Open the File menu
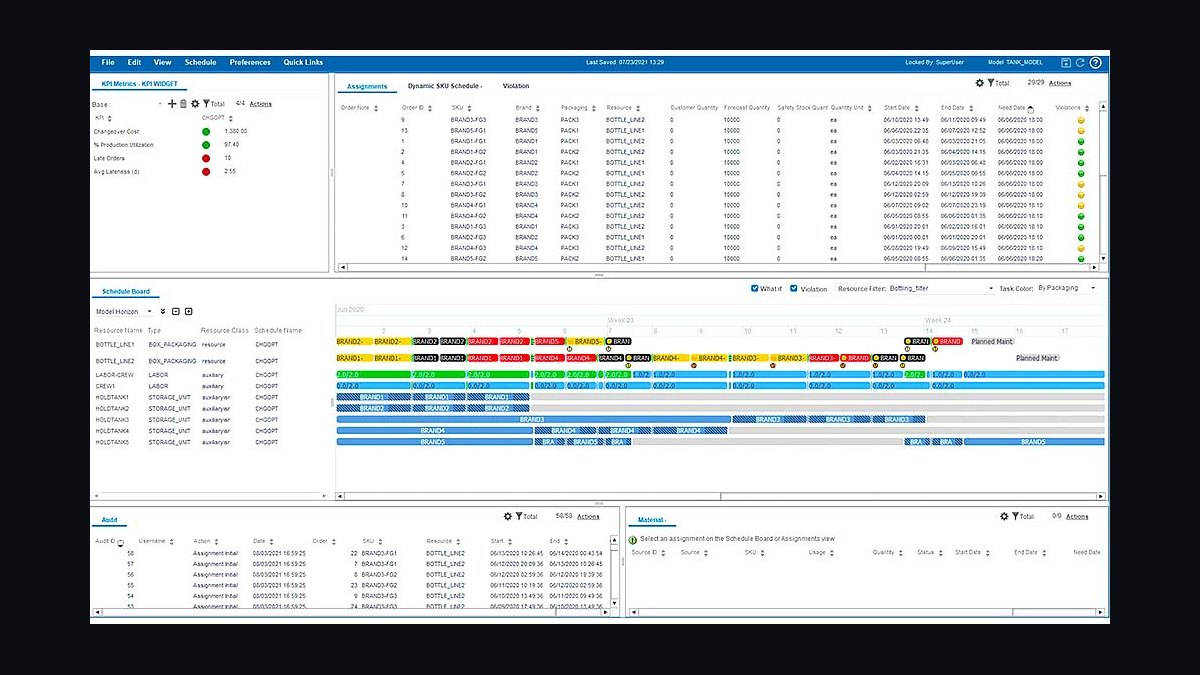 coord(108,62)
